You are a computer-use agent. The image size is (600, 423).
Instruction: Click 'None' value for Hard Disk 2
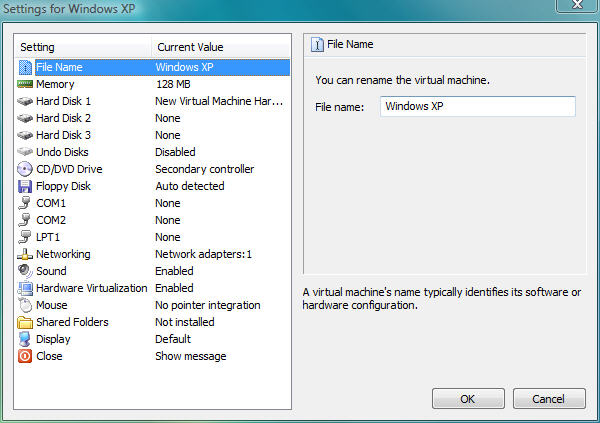168,118
